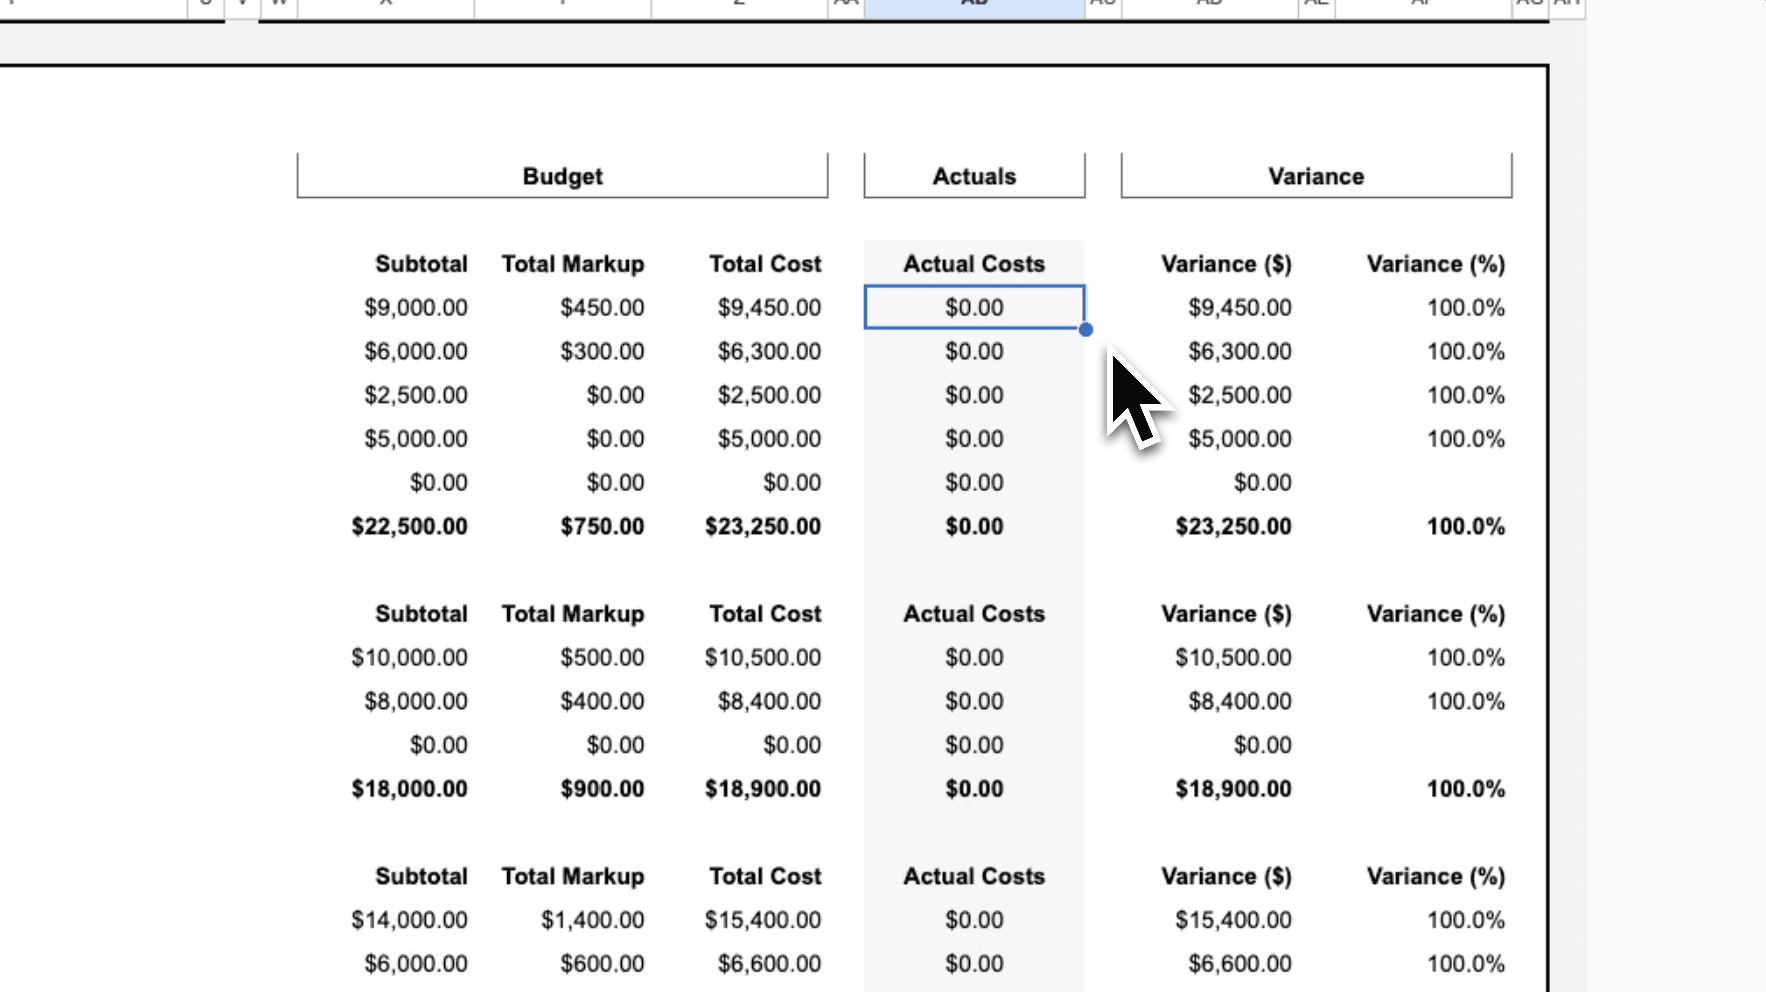The height and width of the screenshot is (992, 1766).
Task: Click the first Actual Costs column label
Action: coord(973,263)
